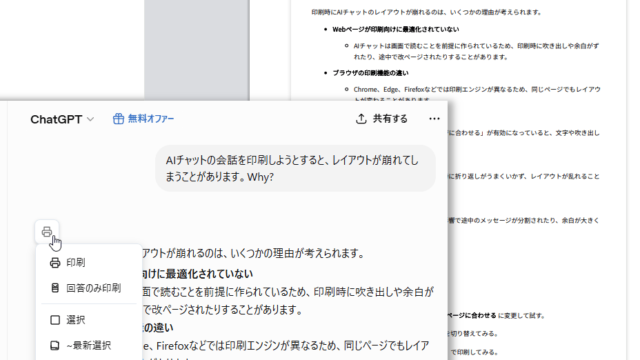
Task: Select the 印刷 printer icon in menu
Action: tap(55, 263)
